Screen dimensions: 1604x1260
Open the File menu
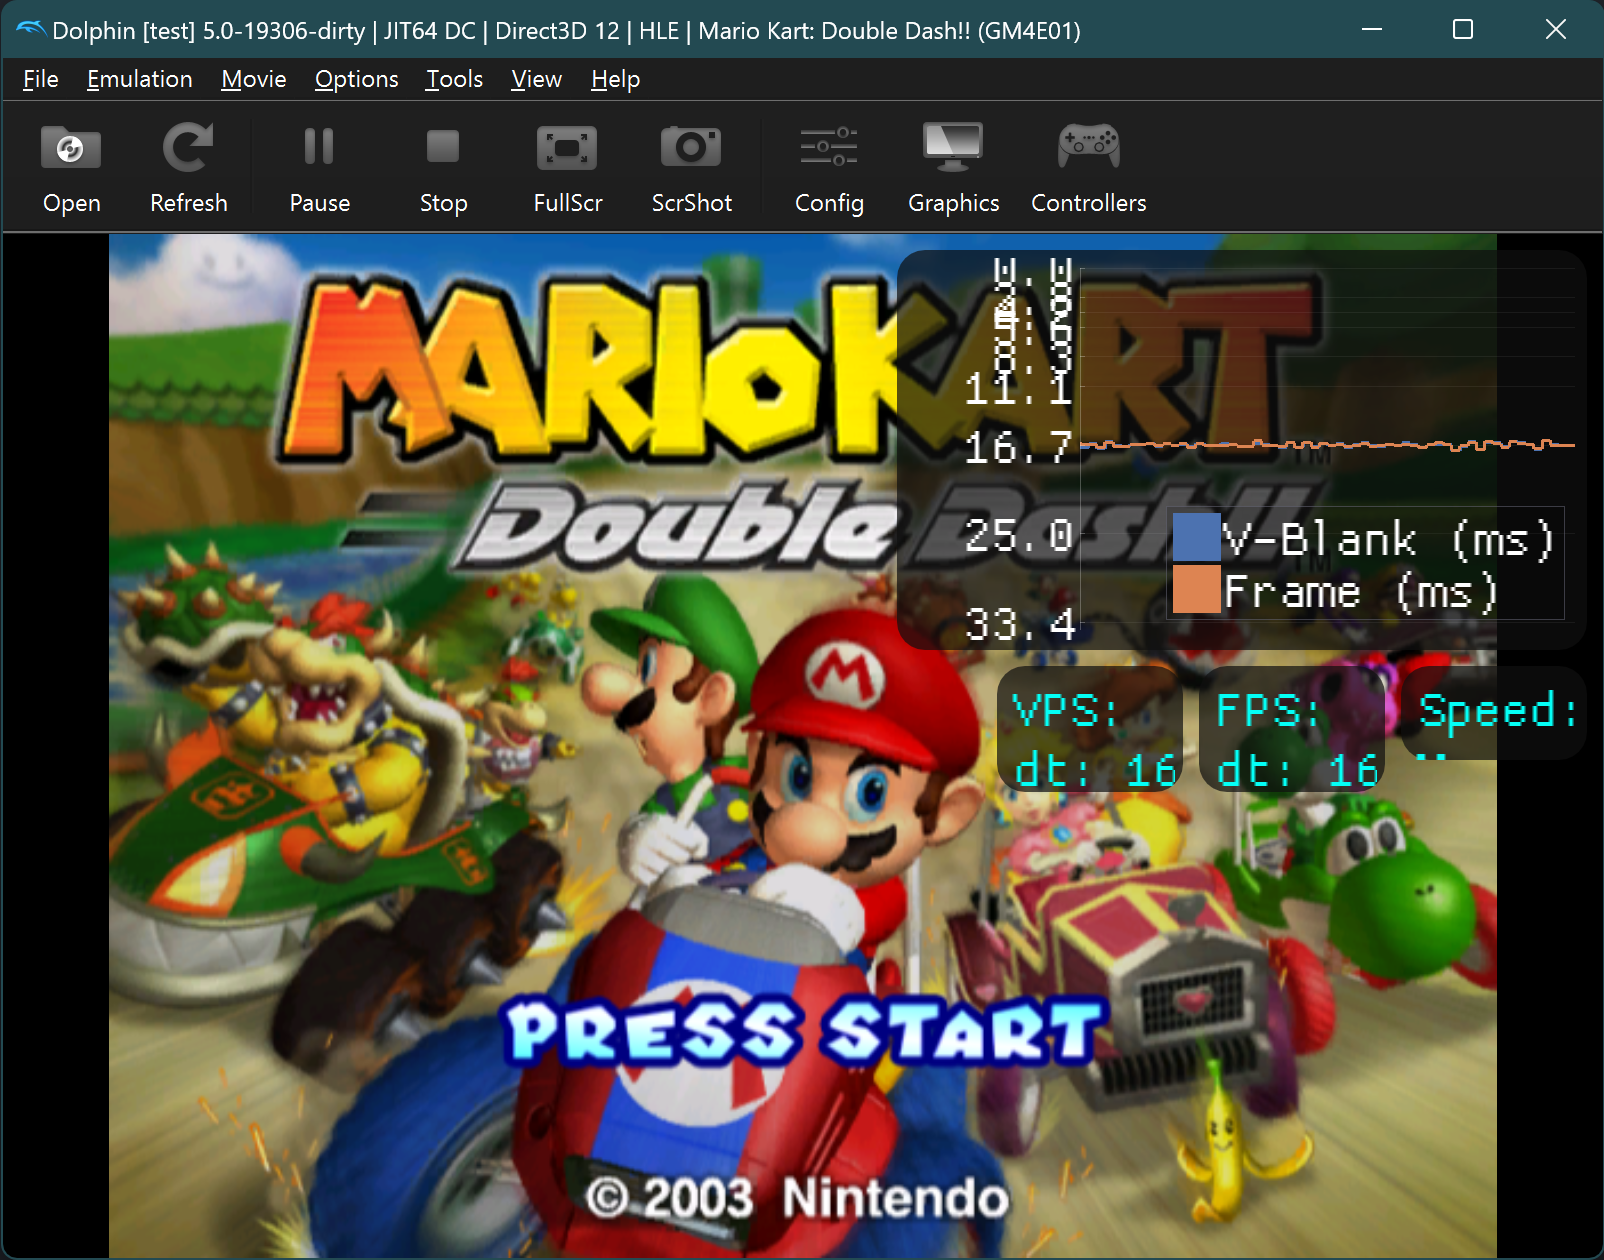coord(41,79)
